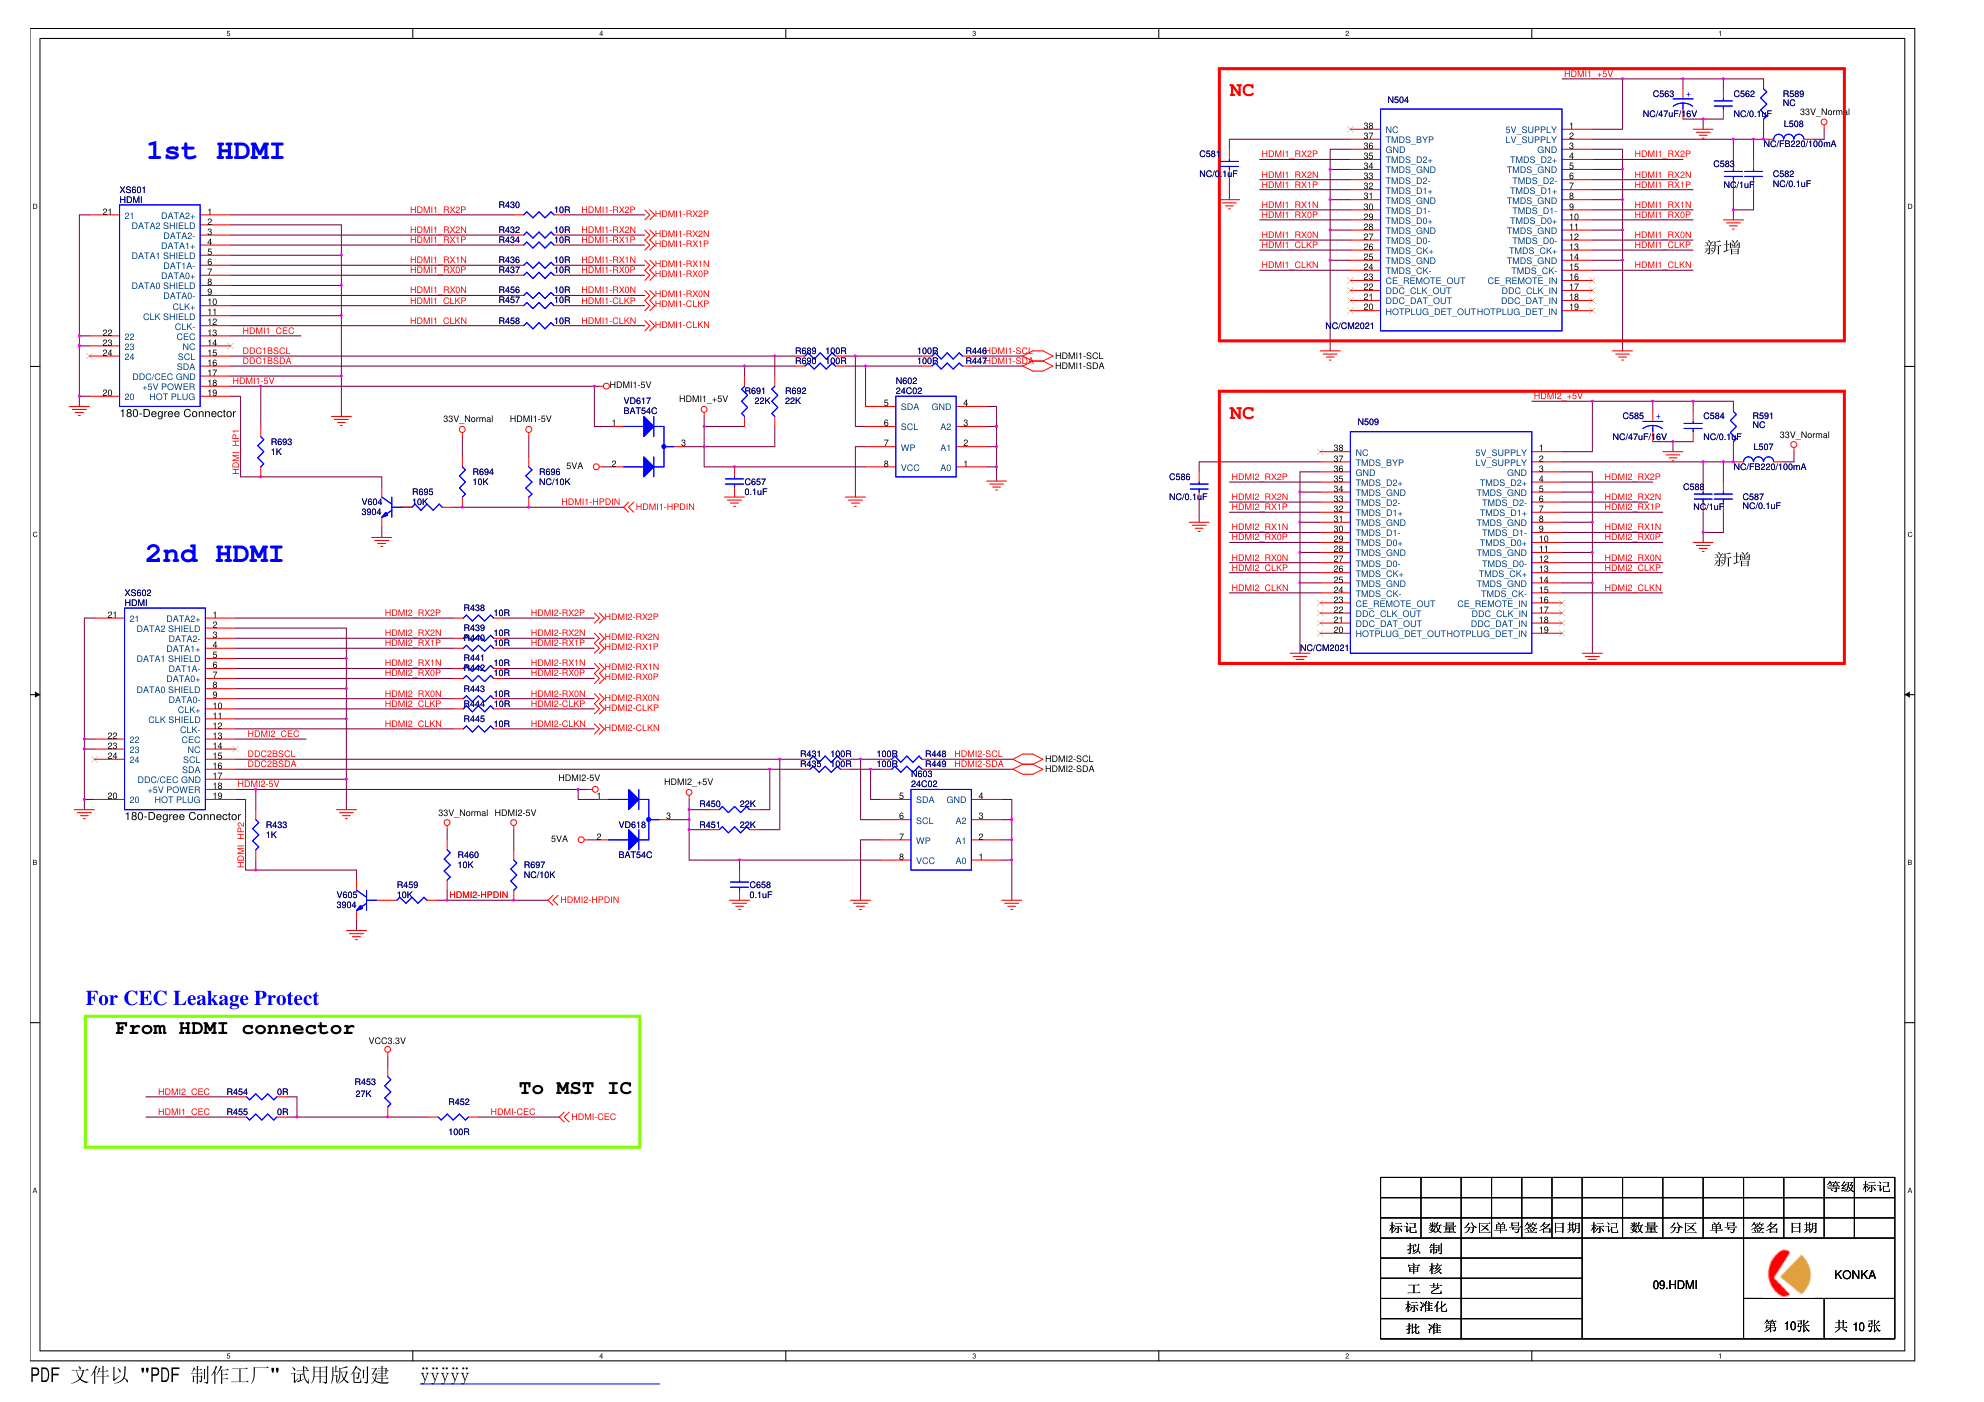Image resolution: width=1984 pixels, height=1402 pixels.
Task: Click the NC/CM2021 label under N509
Action: [x=1324, y=648]
